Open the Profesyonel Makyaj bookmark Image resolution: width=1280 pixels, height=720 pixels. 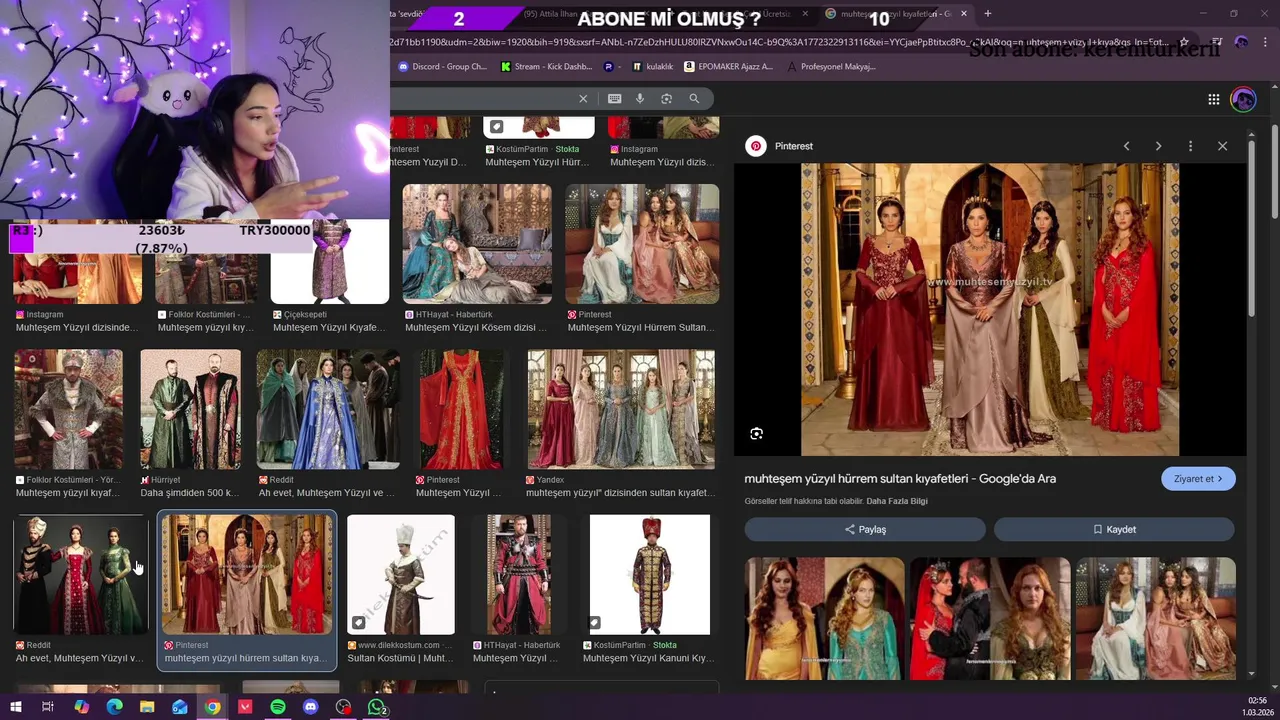(x=832, y=67)
